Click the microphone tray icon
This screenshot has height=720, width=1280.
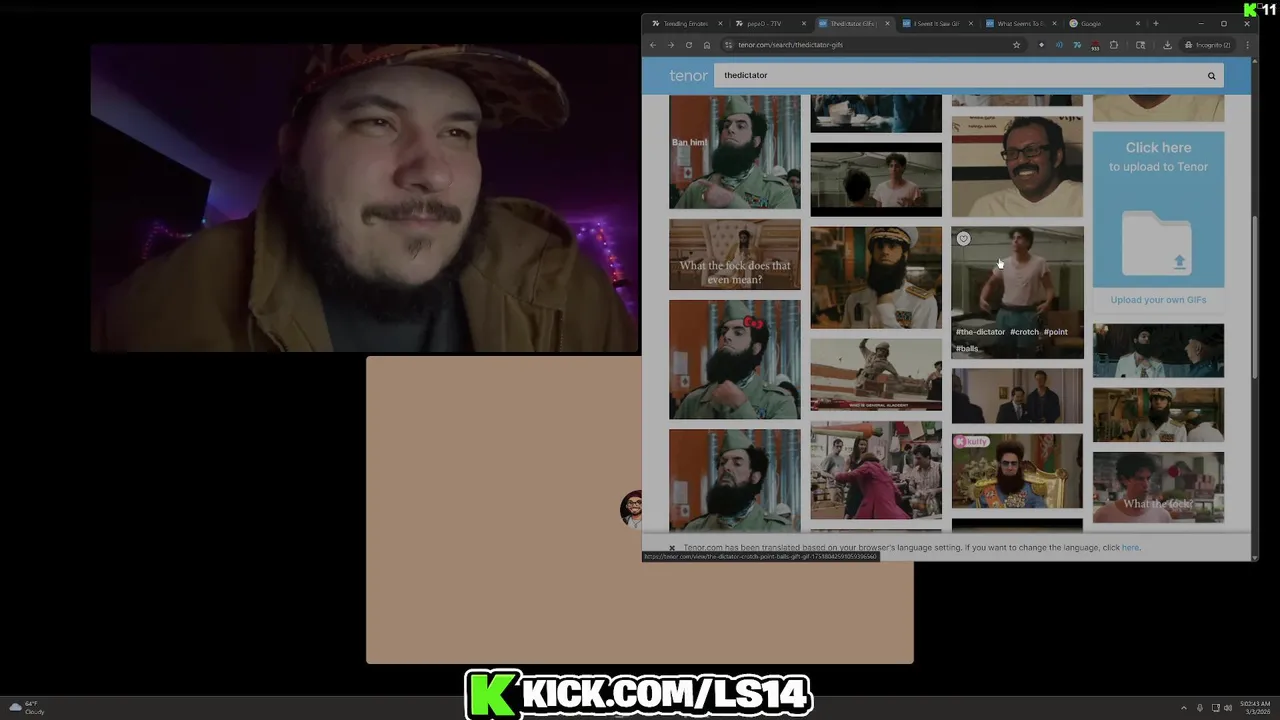[1200, 708]
